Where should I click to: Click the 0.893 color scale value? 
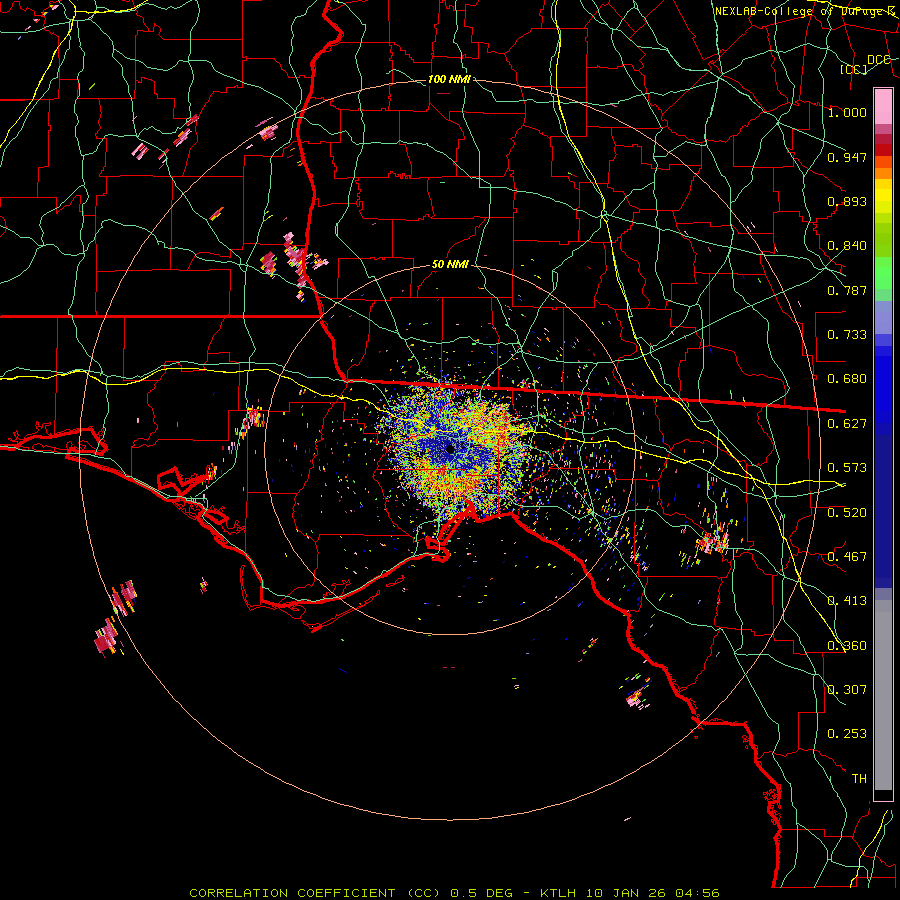point(847,201)
